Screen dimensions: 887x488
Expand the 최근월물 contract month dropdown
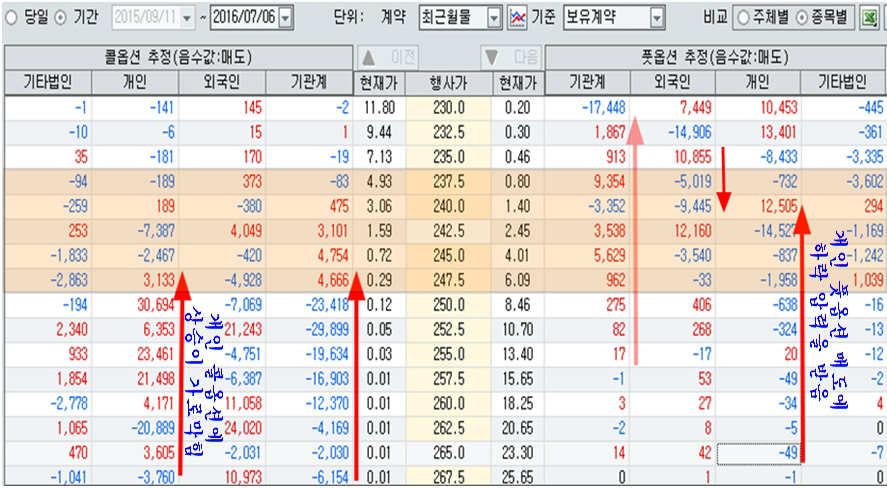tap(494, 18)
